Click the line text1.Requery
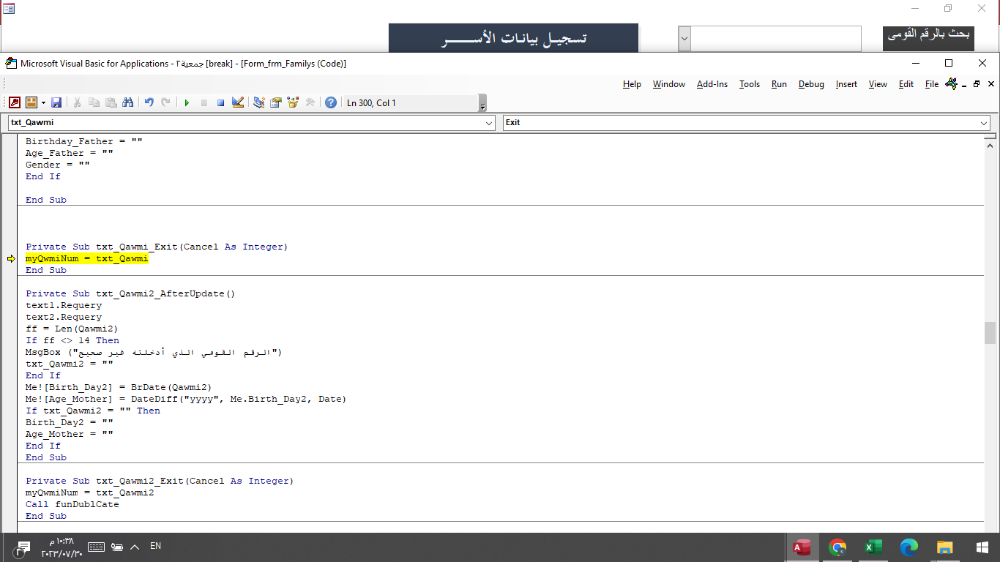This screenshot has height=562, width=1000. (x=64, y=305)
